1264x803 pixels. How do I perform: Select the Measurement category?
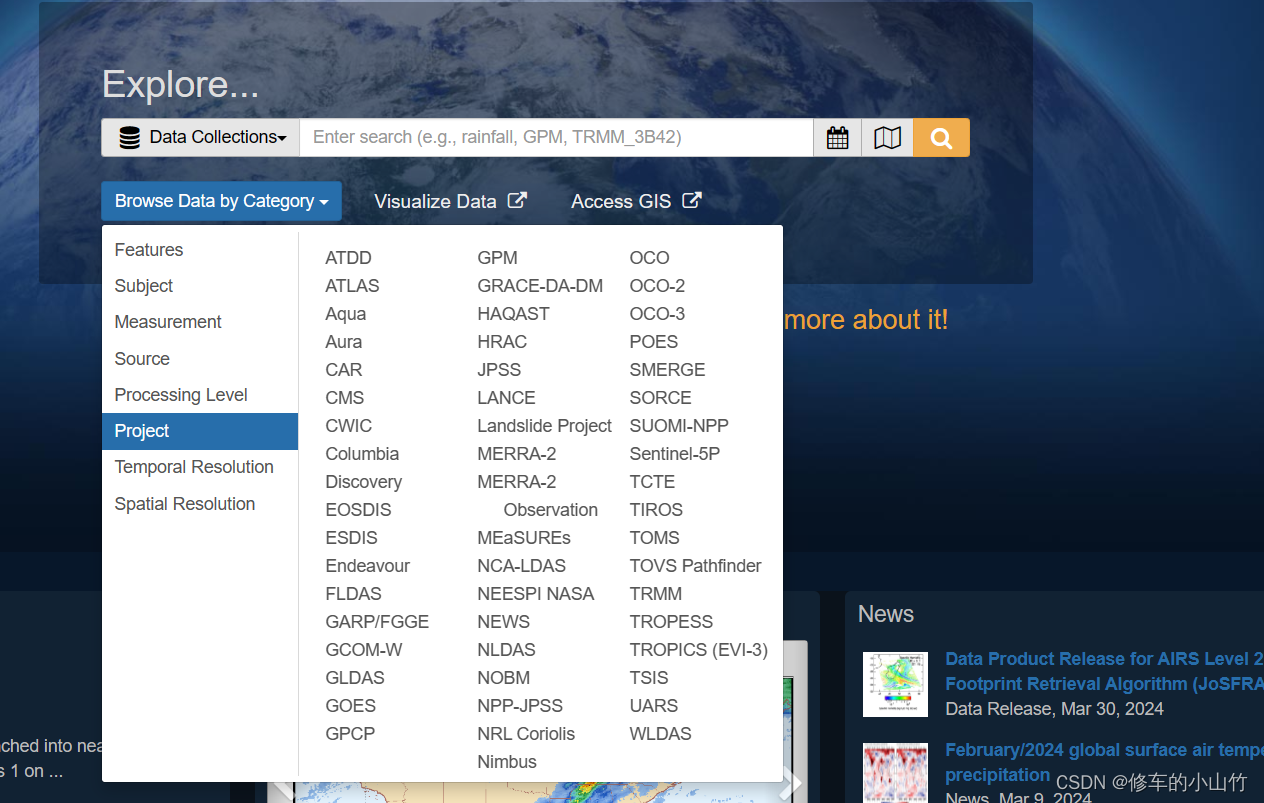(x=200, y=322)
